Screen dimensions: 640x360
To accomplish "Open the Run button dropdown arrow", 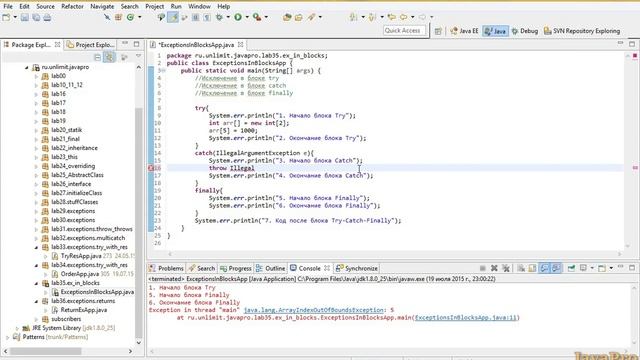I will click(247, 17).
